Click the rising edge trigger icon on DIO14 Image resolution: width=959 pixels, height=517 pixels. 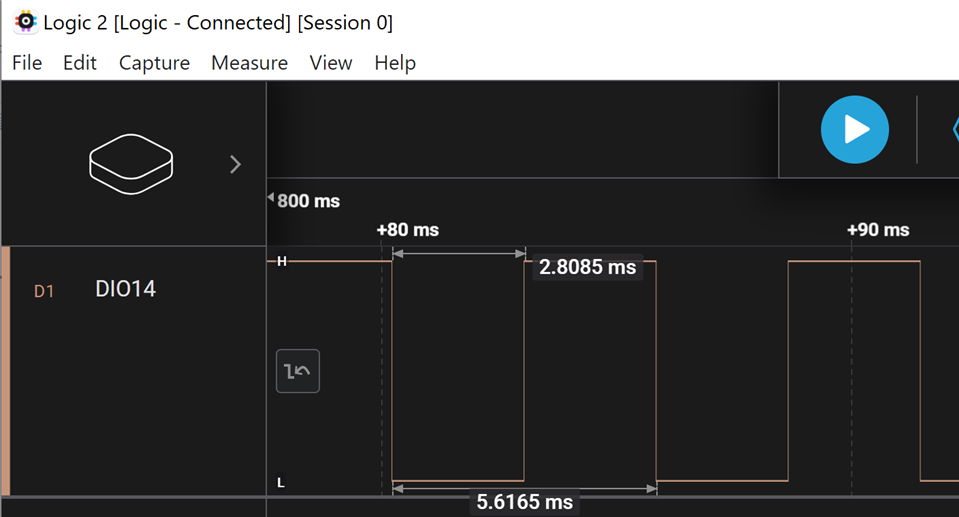tap(298, 371)
